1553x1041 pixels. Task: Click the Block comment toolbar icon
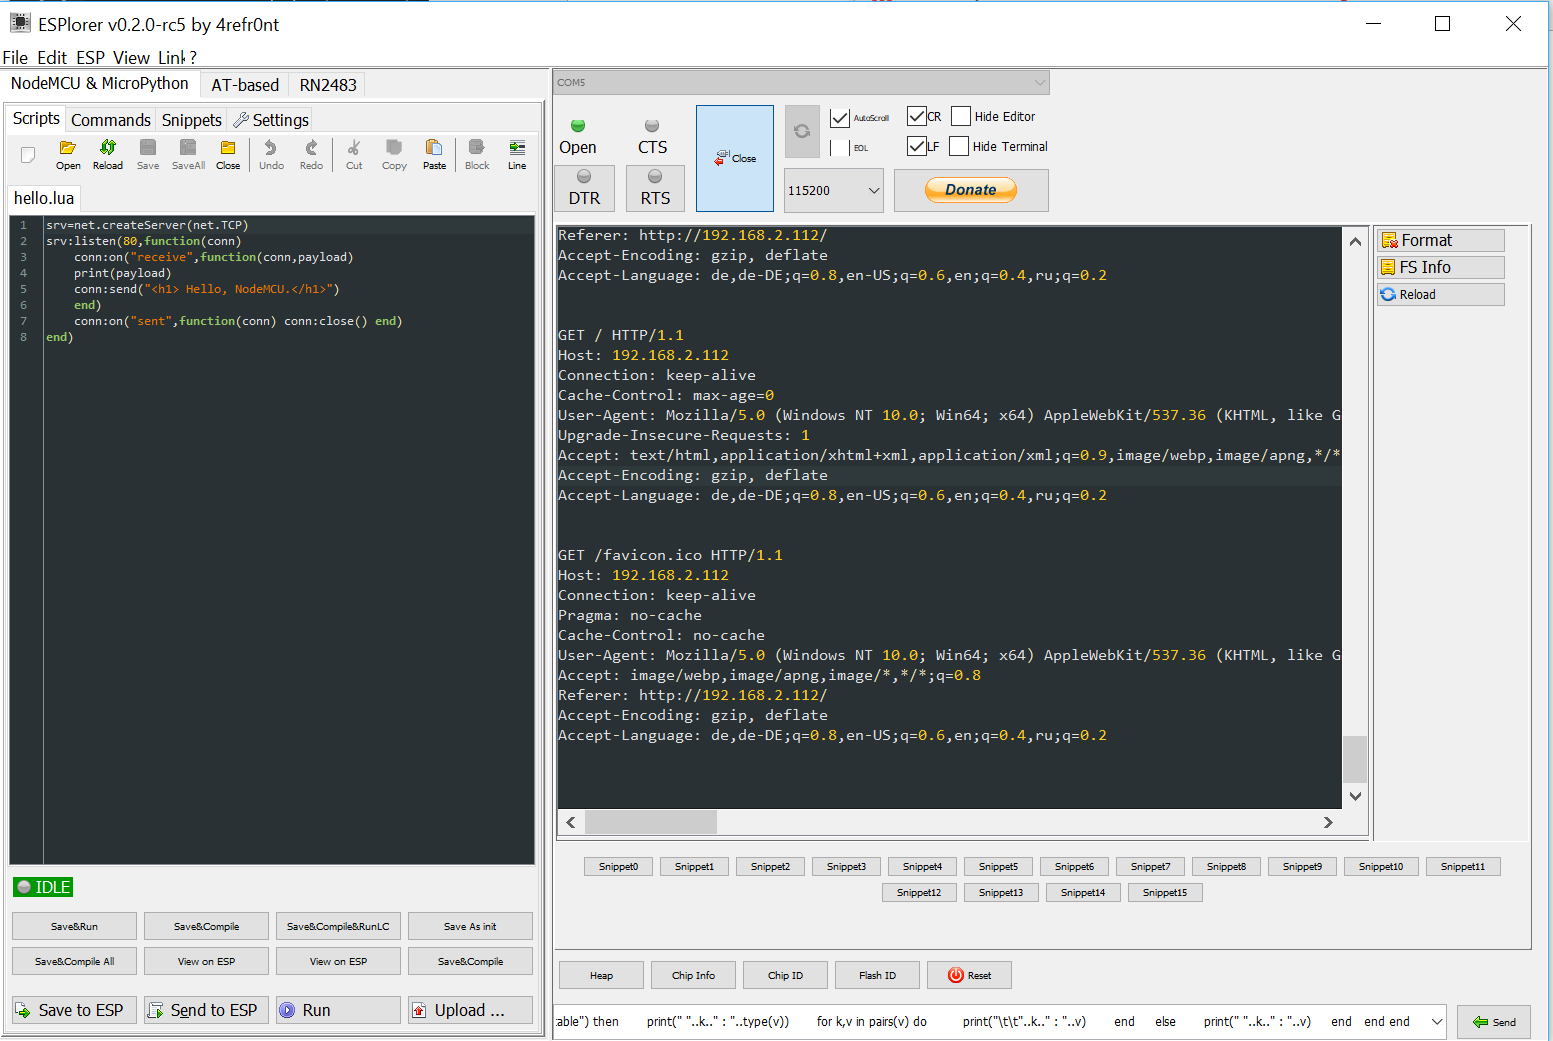point(477,154)
